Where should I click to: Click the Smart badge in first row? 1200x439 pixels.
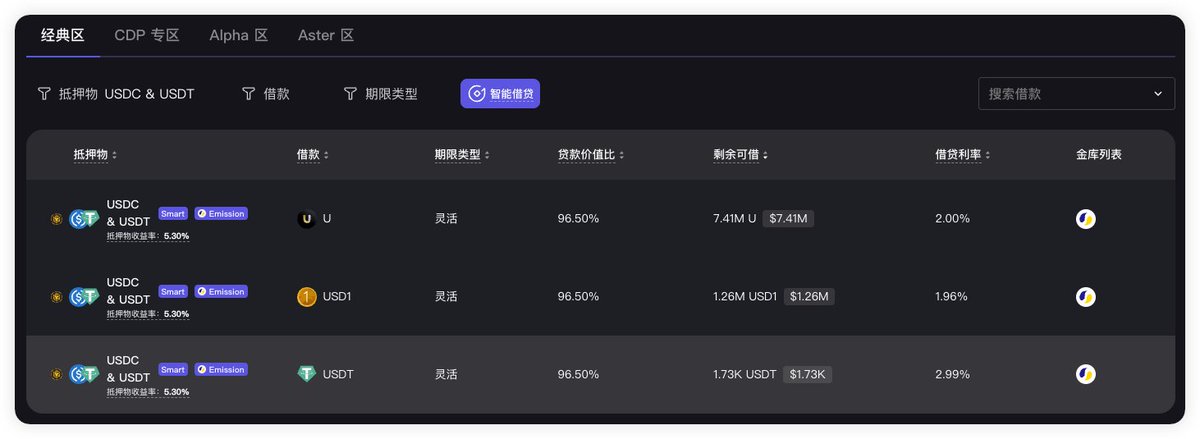coord(173,214)
